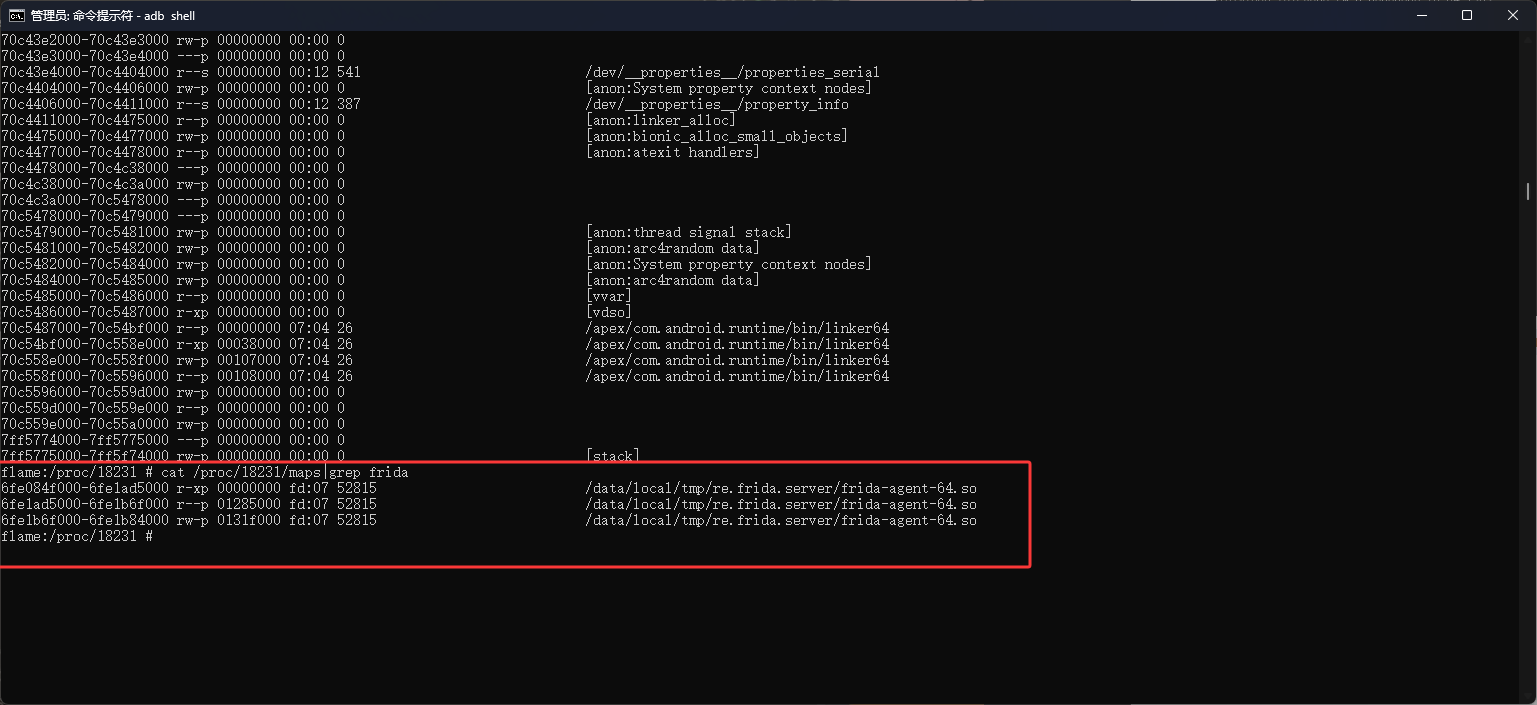Click the frida-agent-64.so path on the 01285000 line

pos(781,504)
